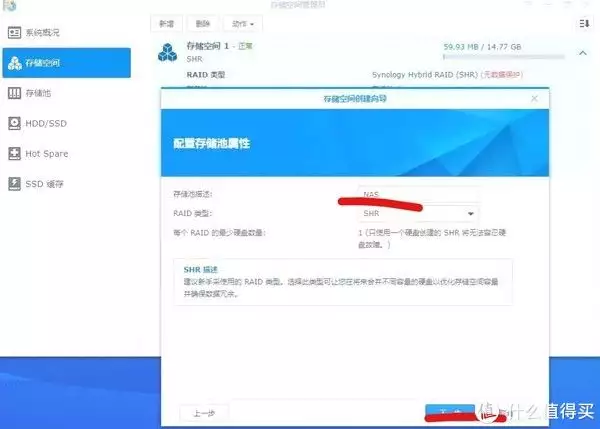Click Synology Hybrid RAID (SHR) value text
Screen dimensions: 600x429
coord(425,75)
